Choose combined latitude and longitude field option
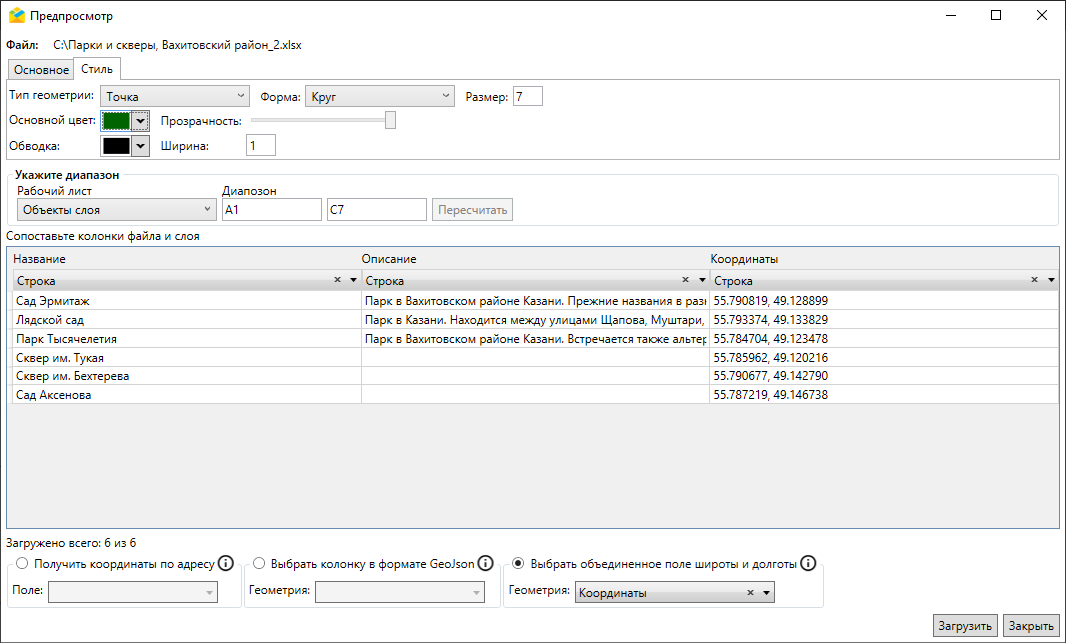Image resolution: width=1066 pixels, height=643 pixels. 518,564
